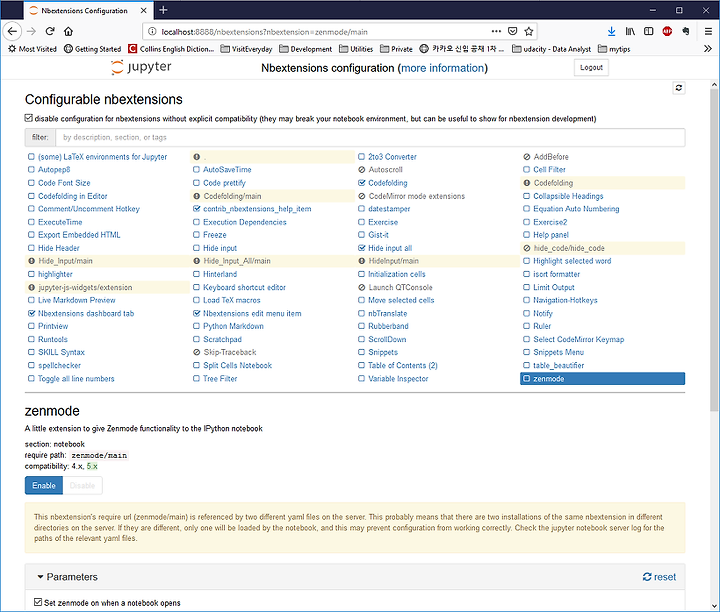Close the Nbextensions Configuration tab
The height and width of the screenshot is (612, 720).
[144, 10]
